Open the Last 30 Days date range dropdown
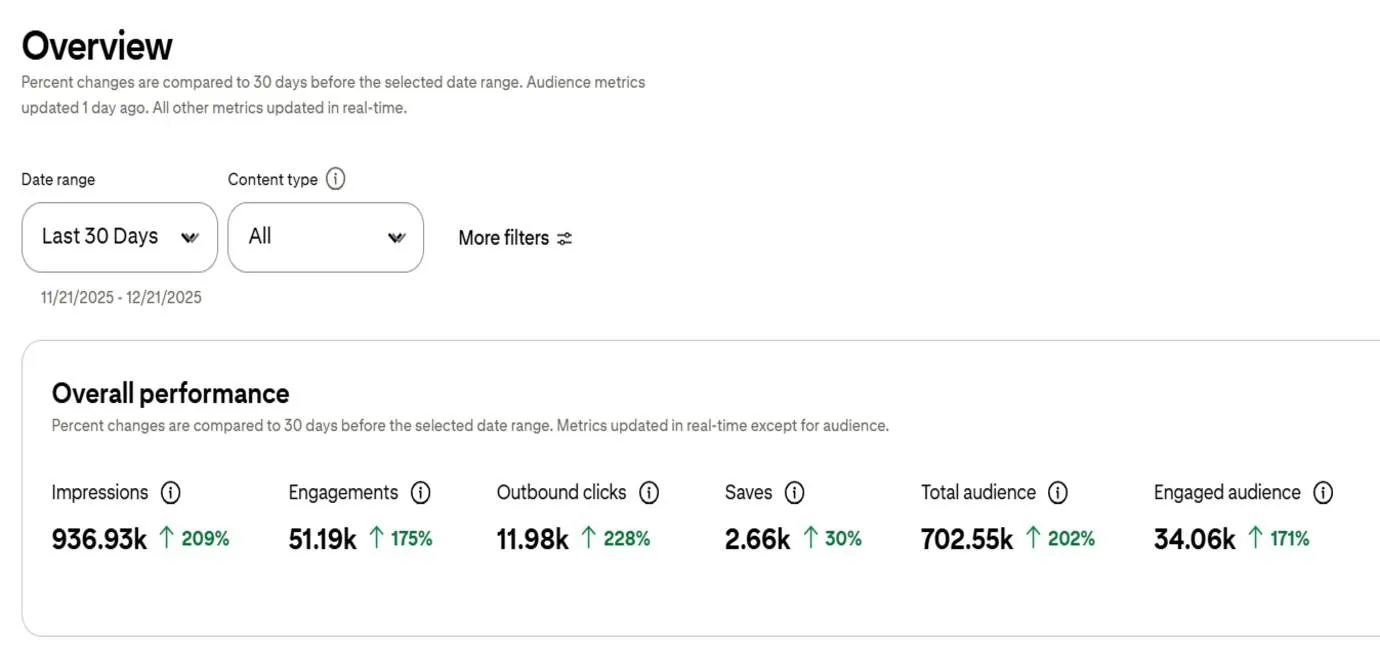 [119, 237]
